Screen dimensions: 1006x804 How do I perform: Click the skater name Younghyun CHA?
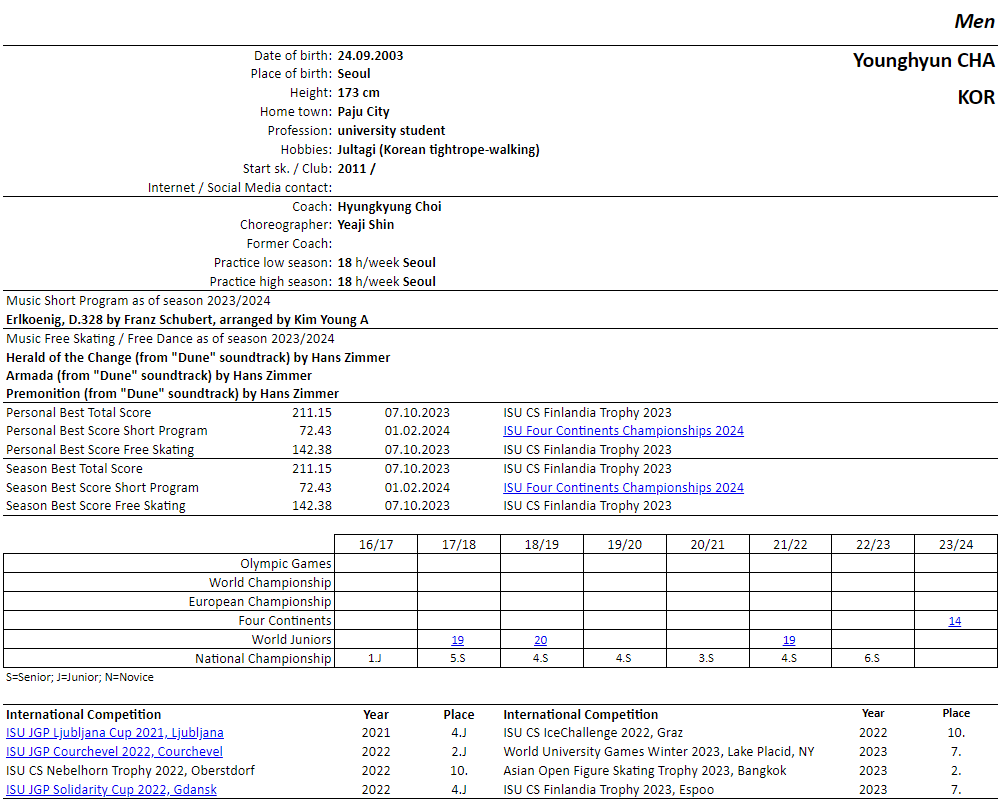(x=923, y=60)
